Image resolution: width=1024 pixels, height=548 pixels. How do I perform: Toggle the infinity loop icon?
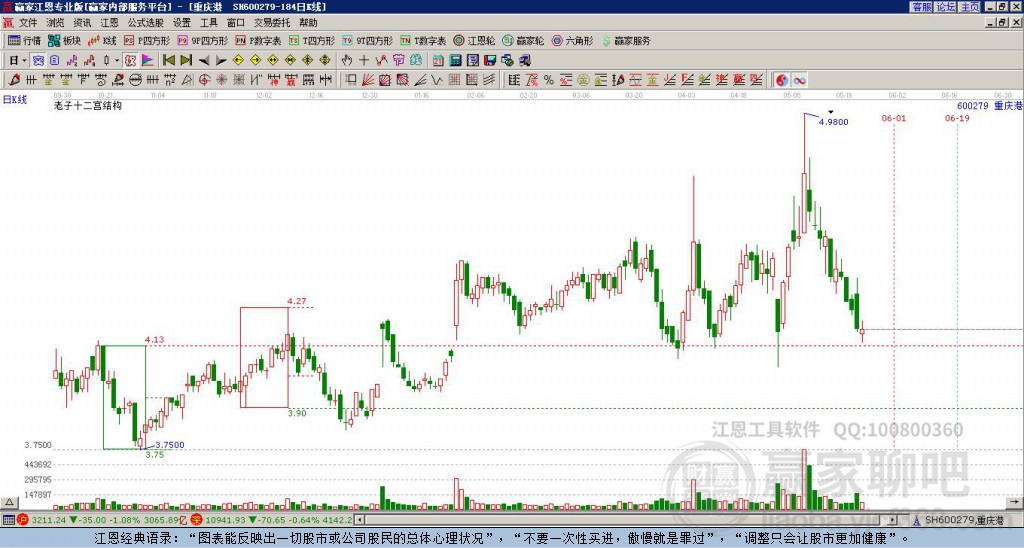(799, 80)
